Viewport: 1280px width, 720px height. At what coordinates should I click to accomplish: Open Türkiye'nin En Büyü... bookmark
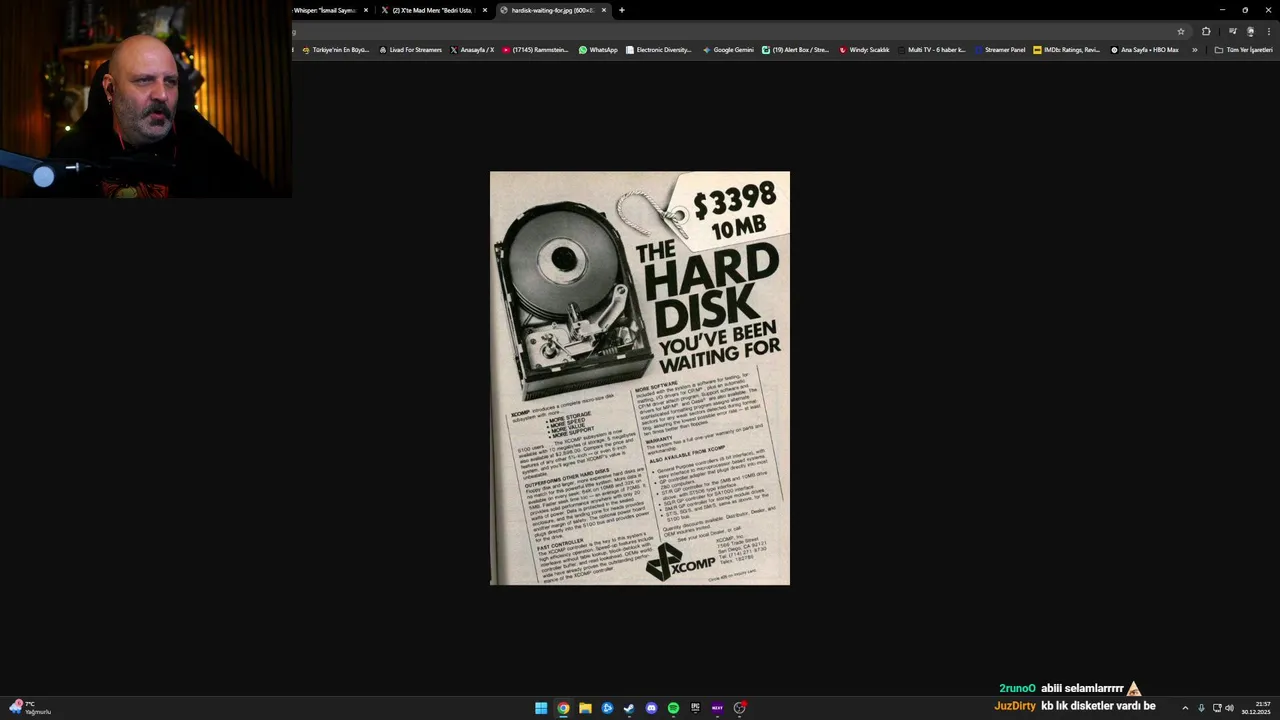click(336, 50)
